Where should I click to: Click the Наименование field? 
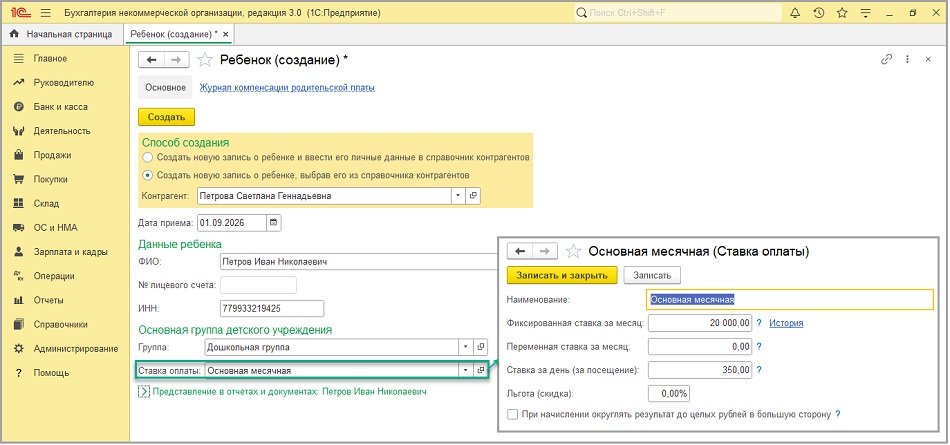(791, 299)
